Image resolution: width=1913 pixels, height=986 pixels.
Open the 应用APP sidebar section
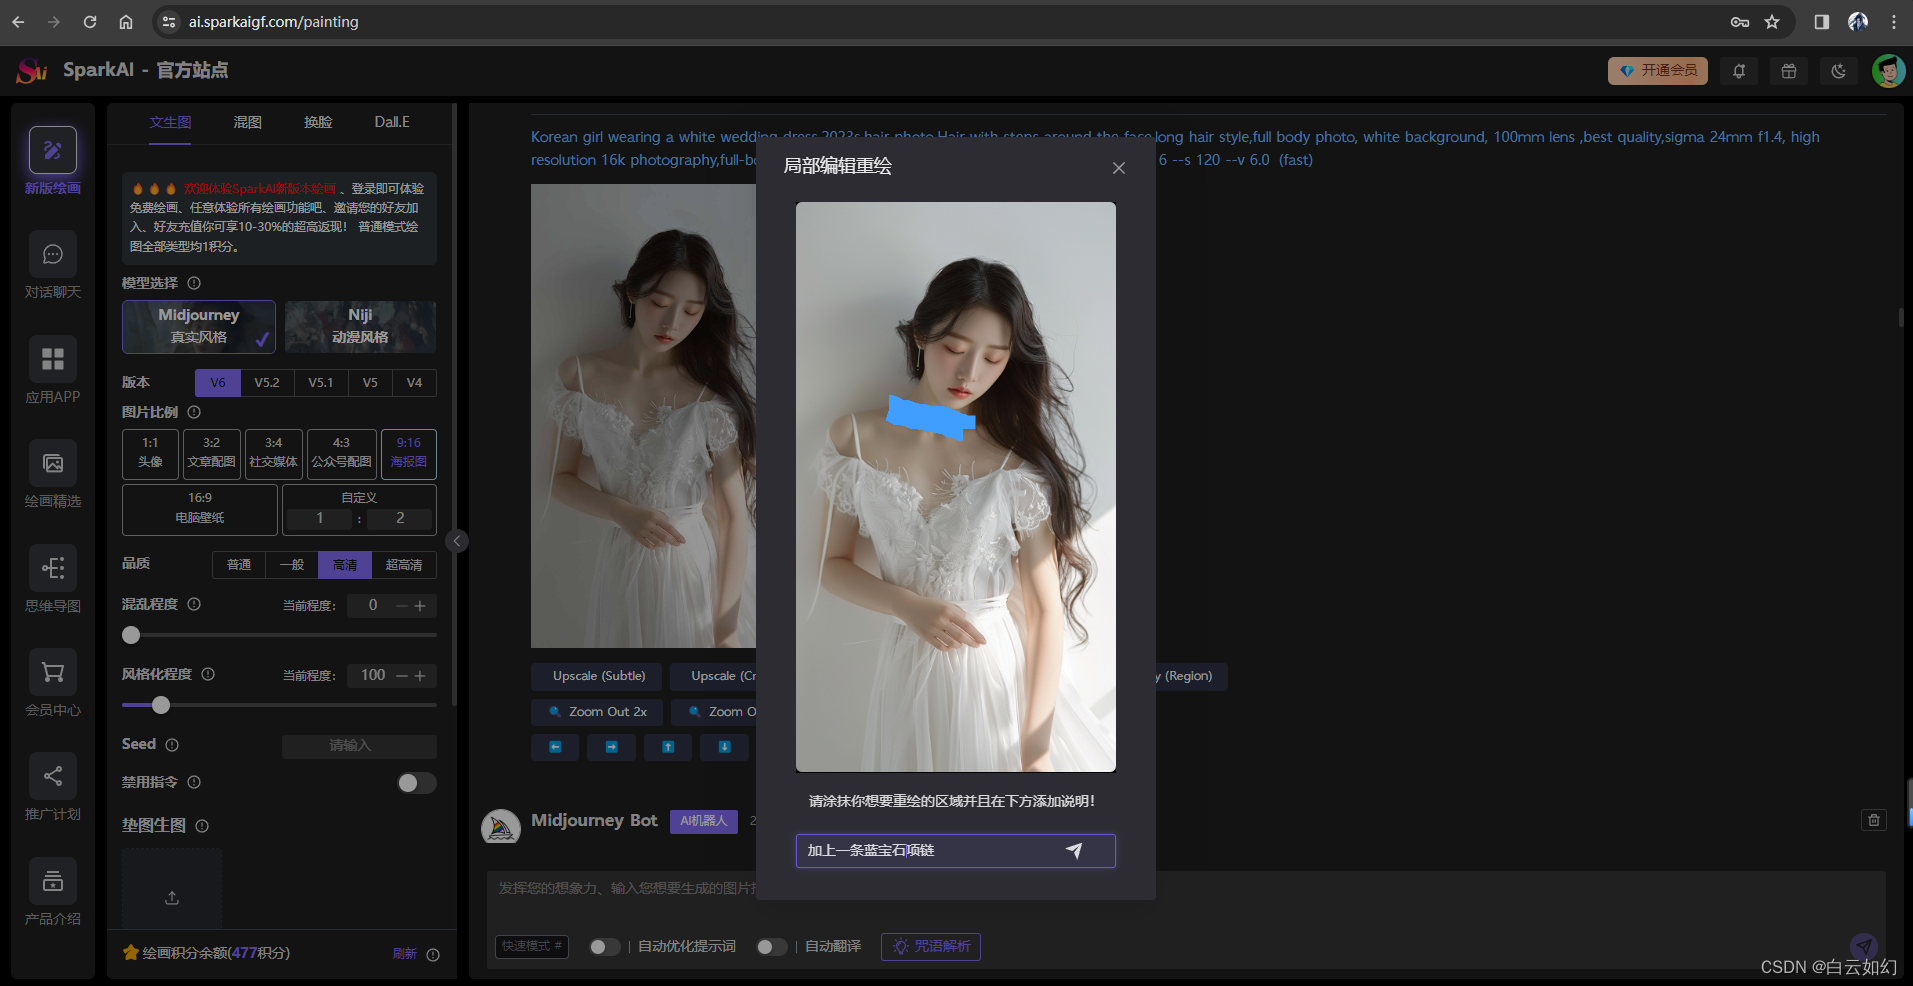53,369
